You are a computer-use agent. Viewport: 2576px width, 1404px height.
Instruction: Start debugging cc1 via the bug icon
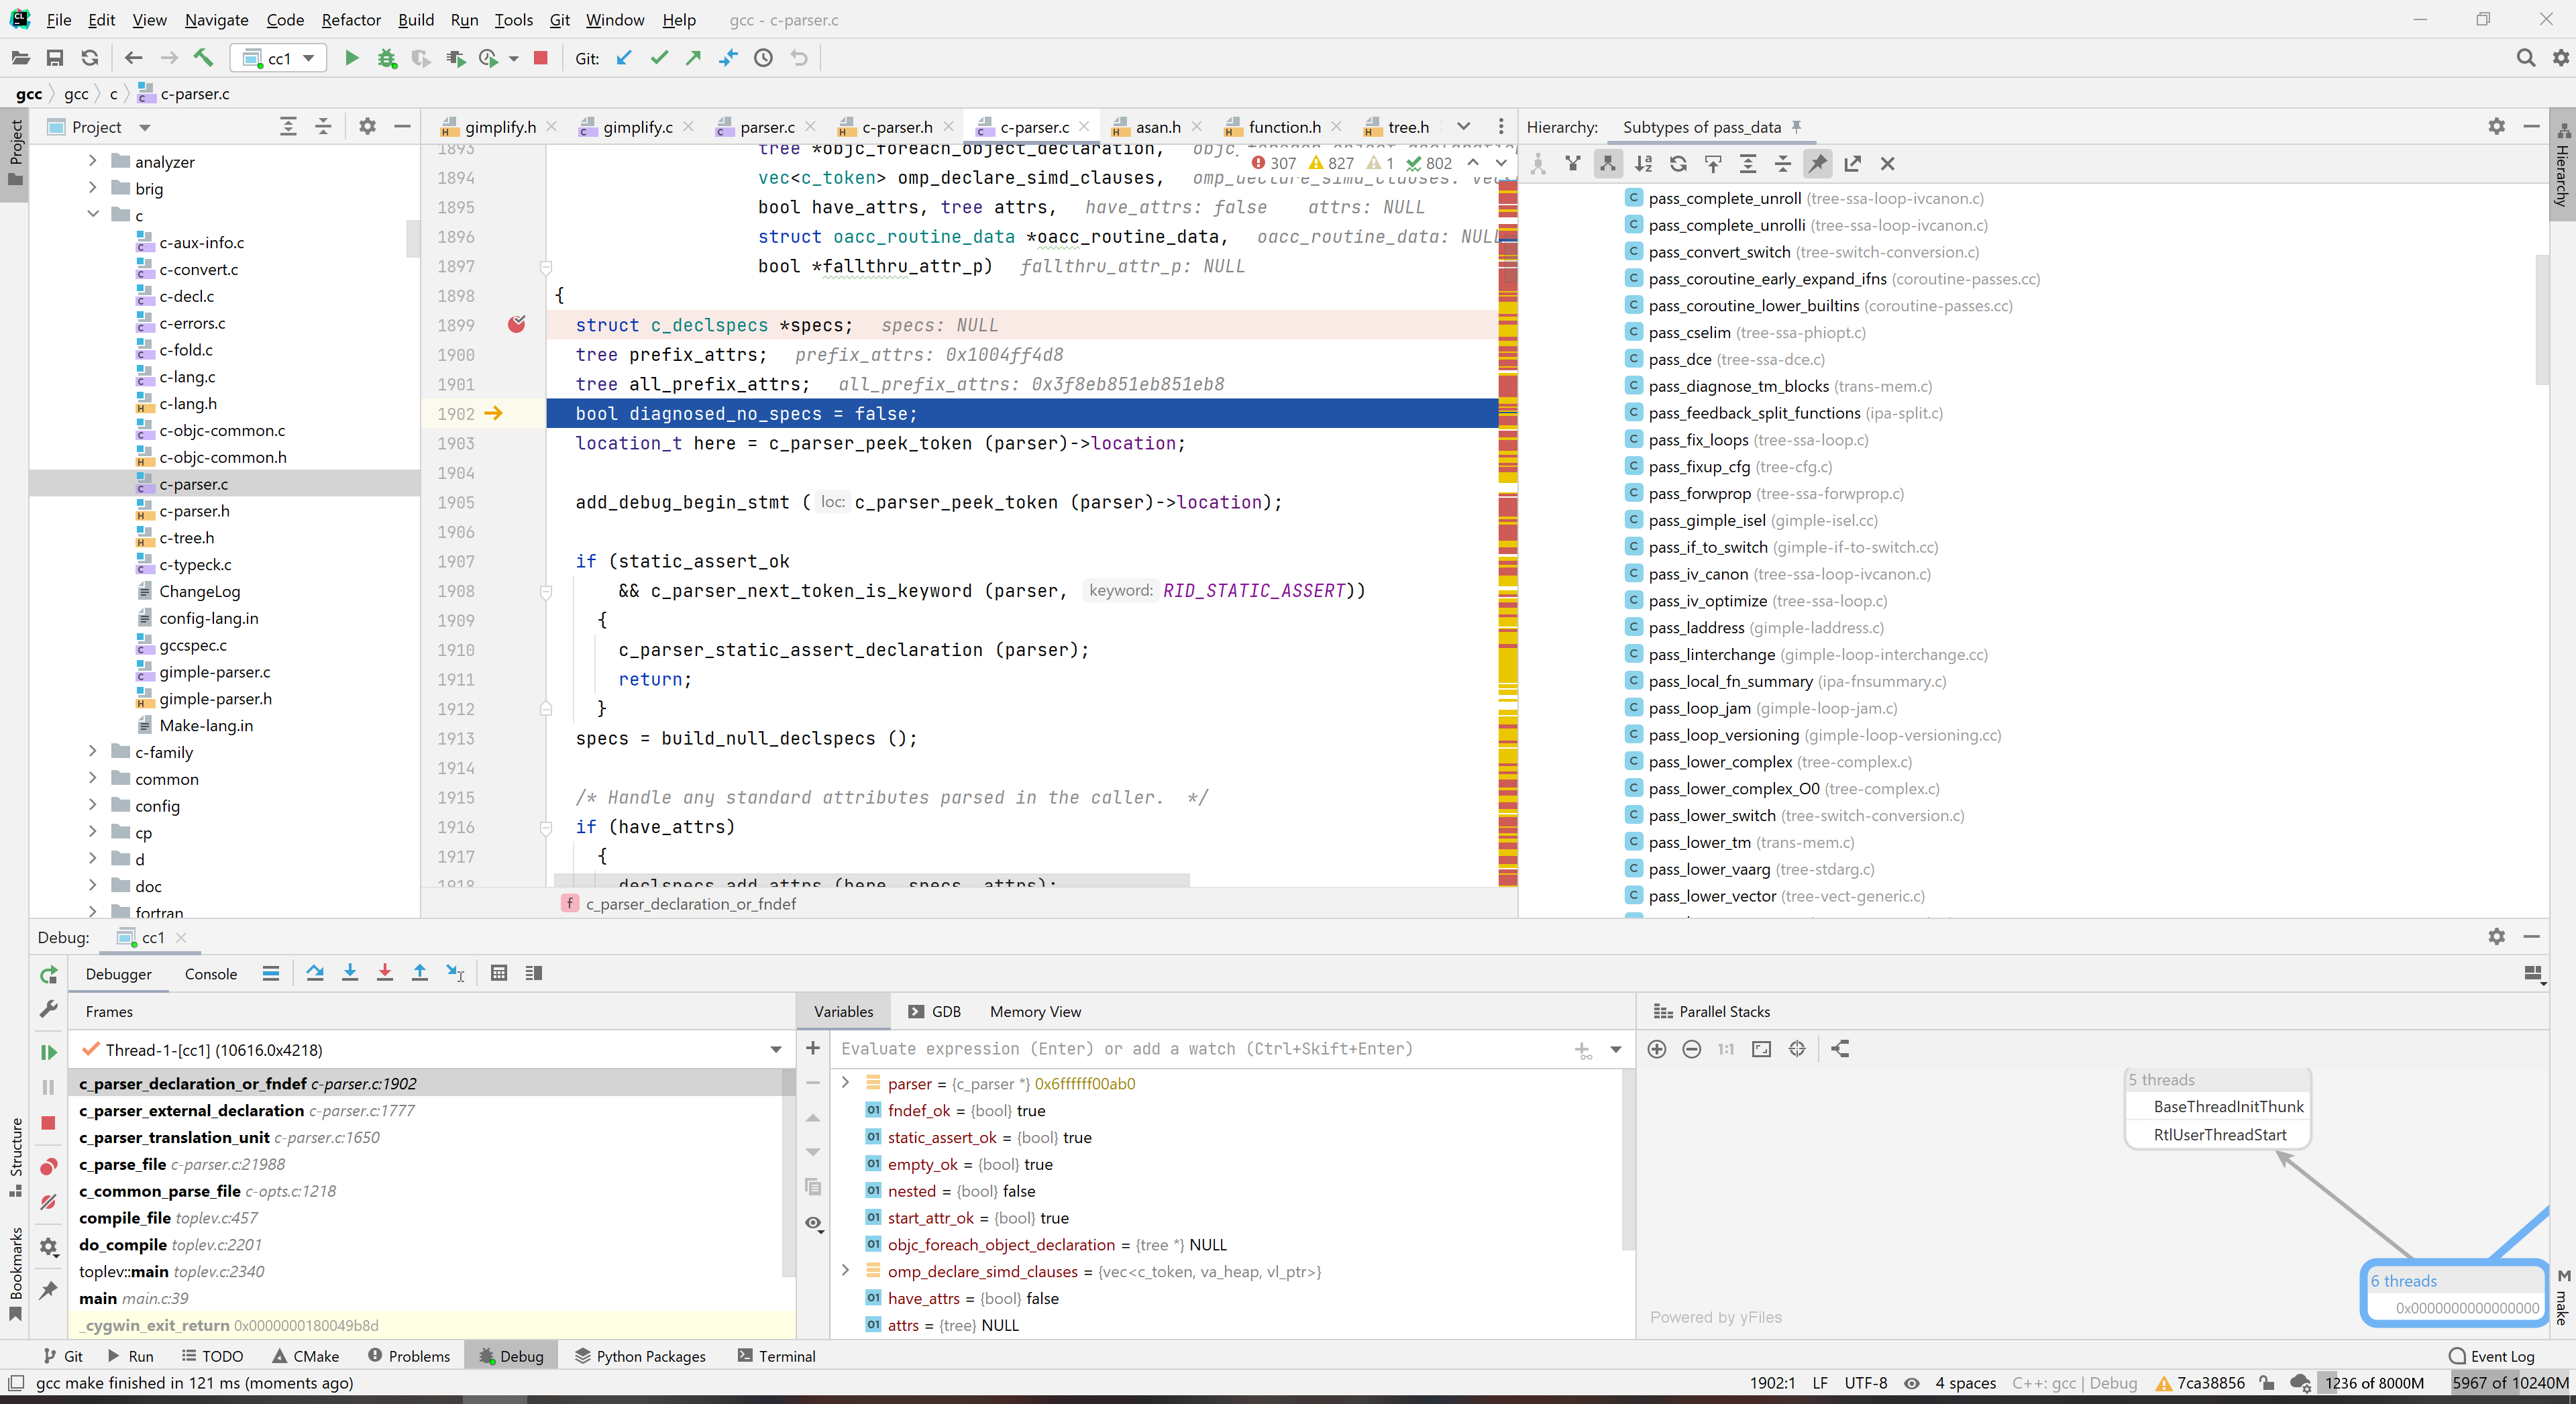click(x=387, y=58)
